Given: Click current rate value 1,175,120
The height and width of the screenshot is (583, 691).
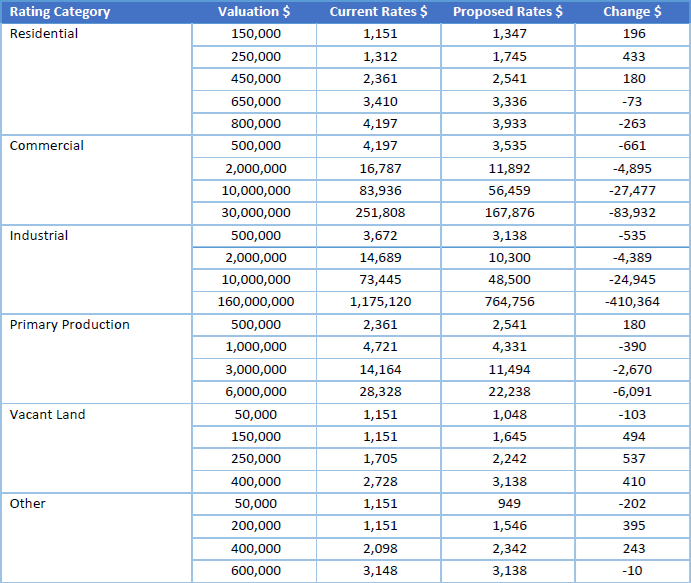Looking at the screenshot, I should point(380,302).
